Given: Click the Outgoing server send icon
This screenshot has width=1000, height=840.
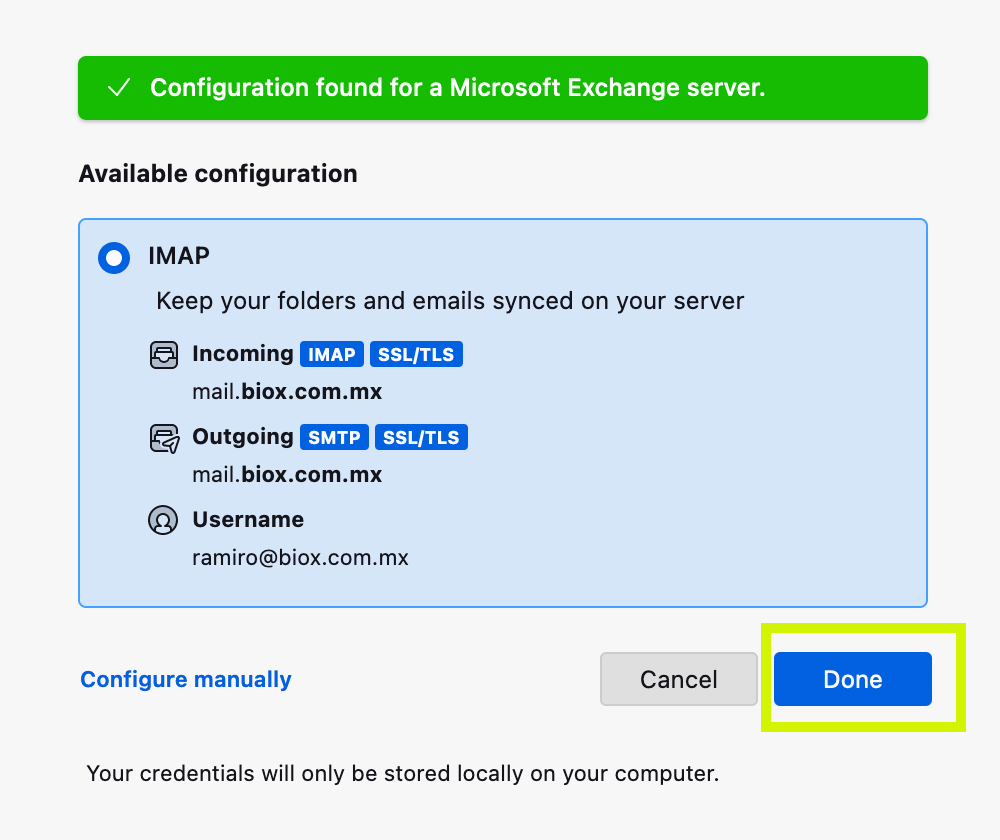Looking at the screenshot, I should [x=163, y=438].
